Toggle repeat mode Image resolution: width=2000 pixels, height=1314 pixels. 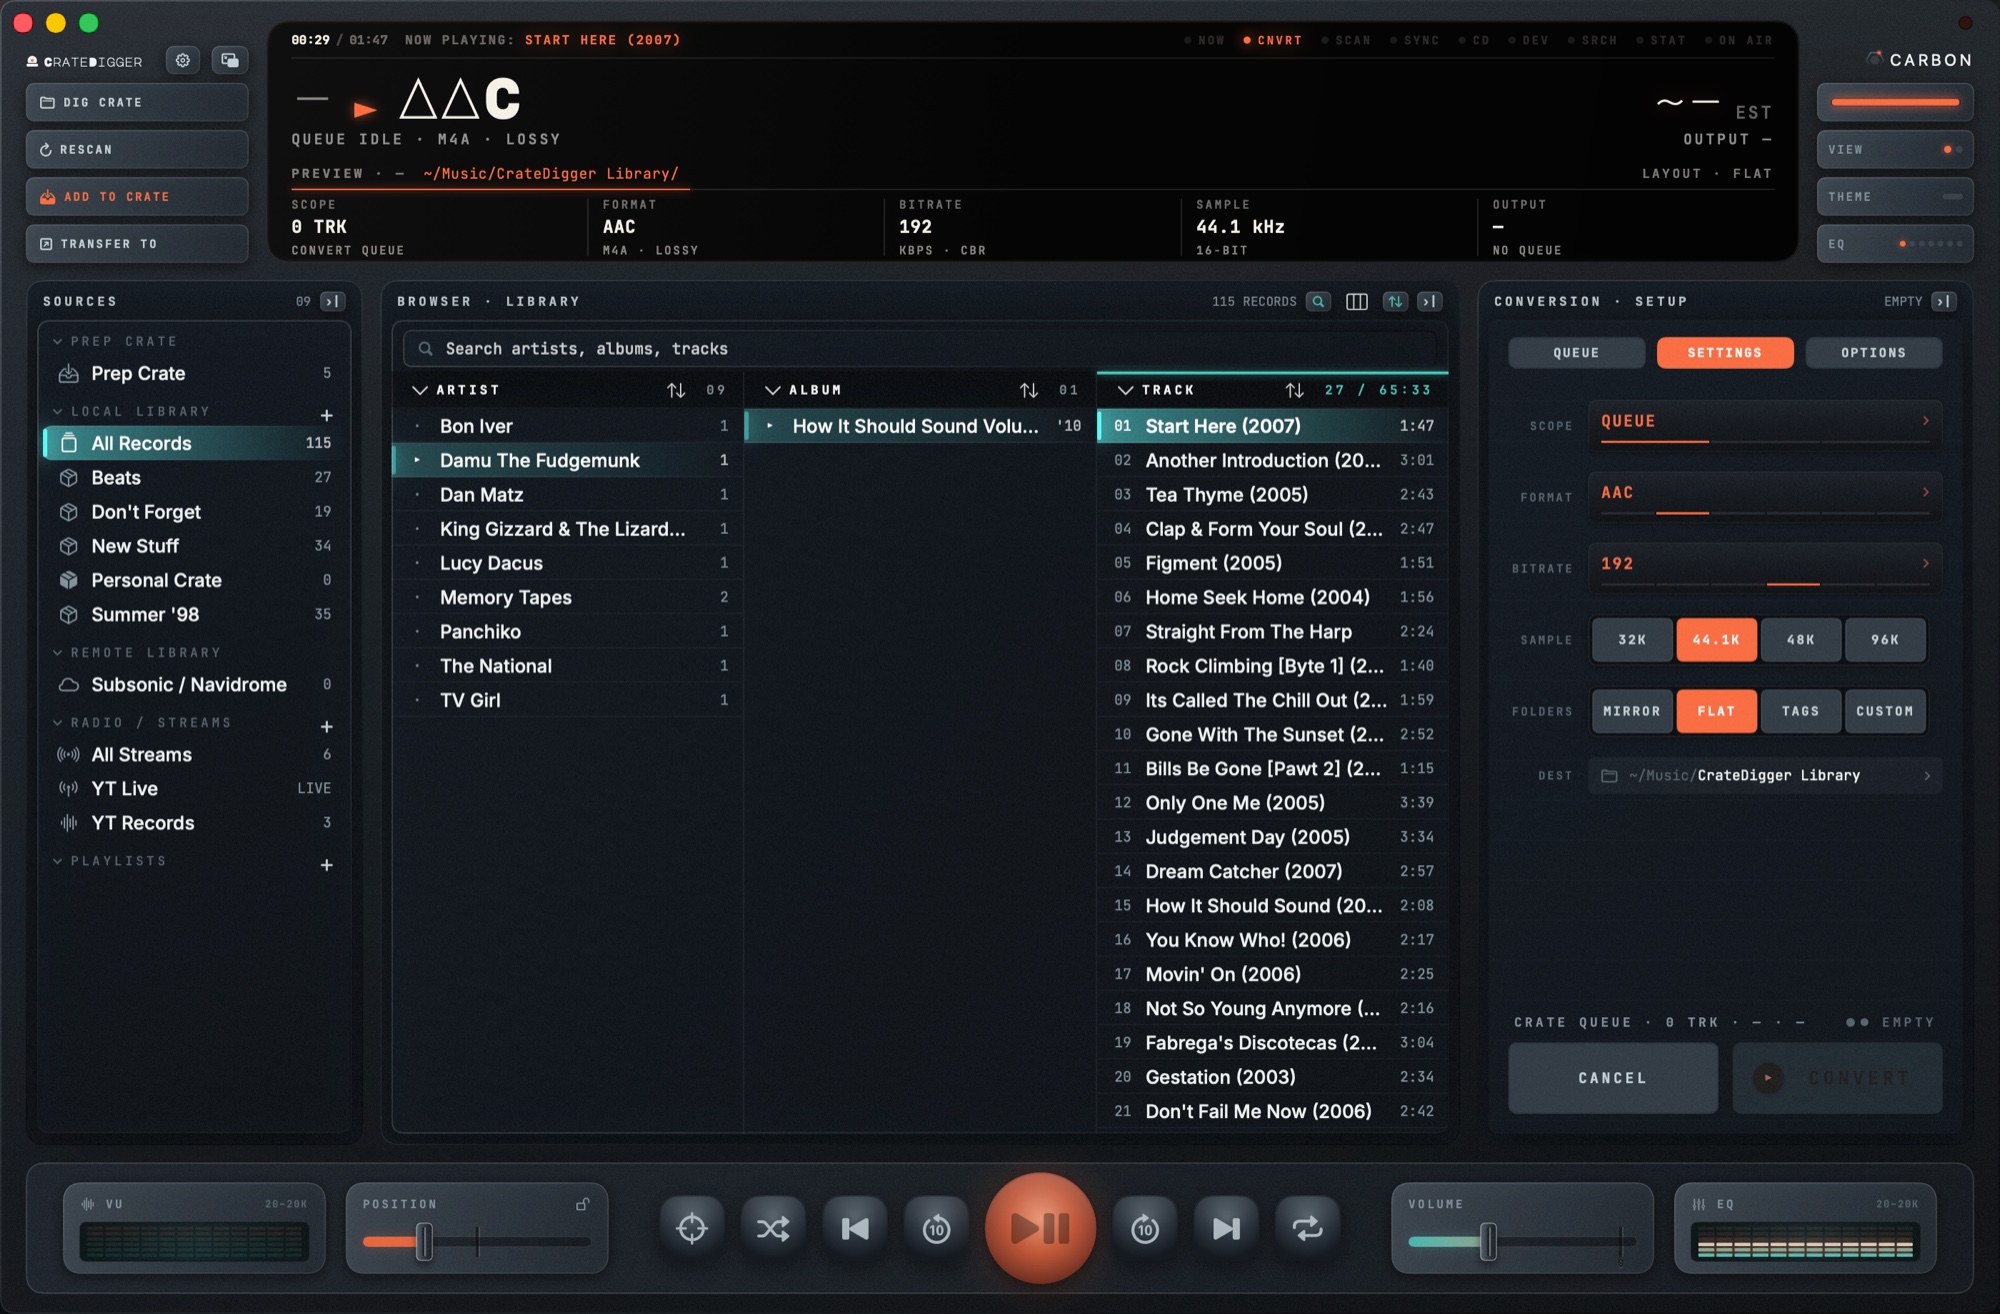[x=1307, y=1228]
